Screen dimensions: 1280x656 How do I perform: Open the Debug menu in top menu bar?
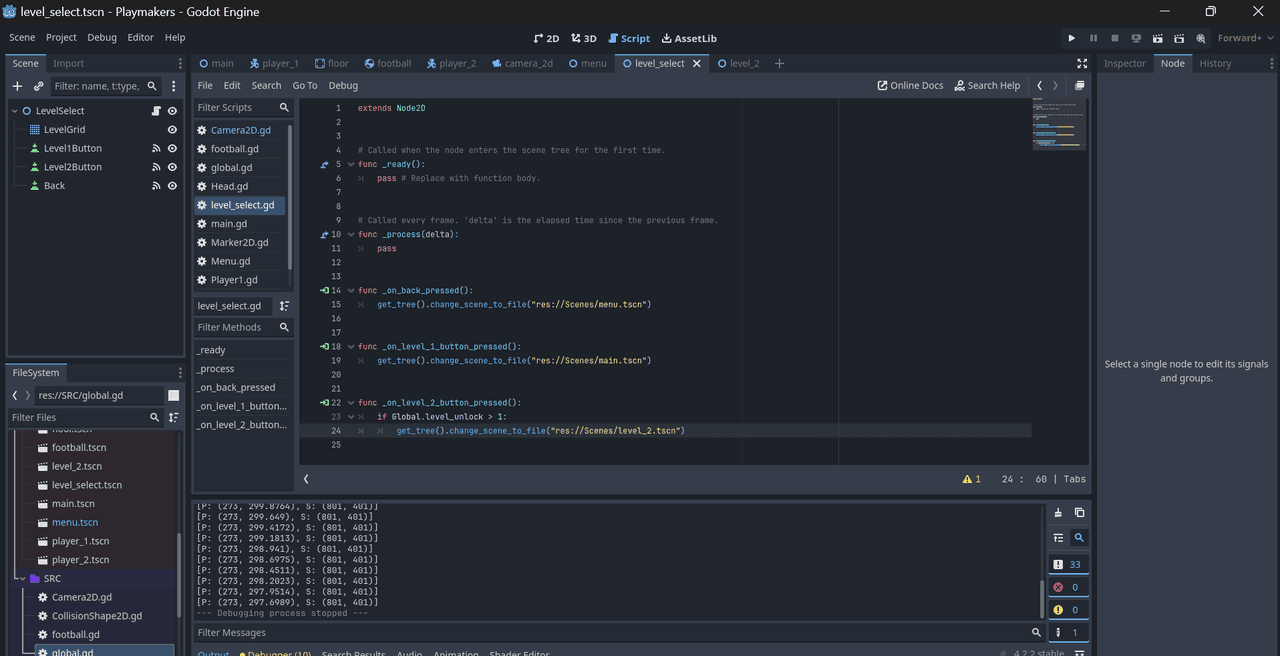[102, 38]
